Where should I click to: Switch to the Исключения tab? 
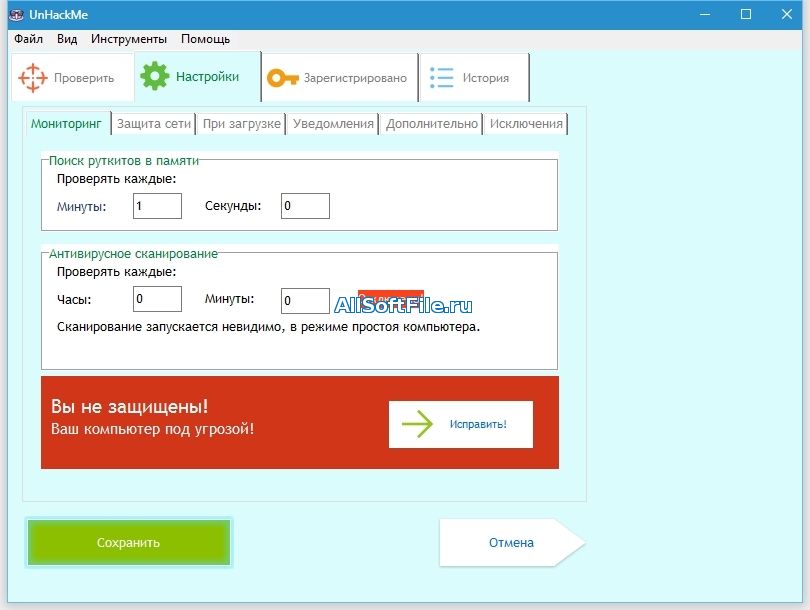526,124
